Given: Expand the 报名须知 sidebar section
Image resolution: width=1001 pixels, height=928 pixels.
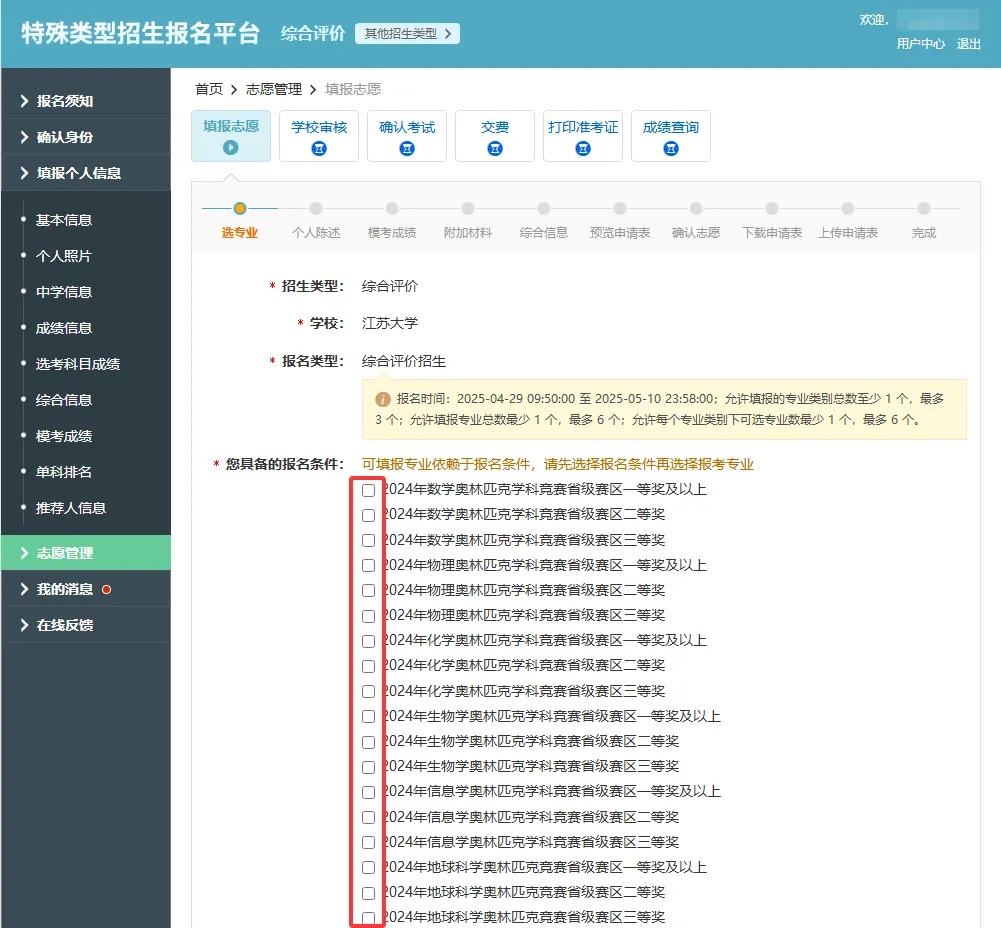Looking at the screenshot, I should (x=86, y=101).
